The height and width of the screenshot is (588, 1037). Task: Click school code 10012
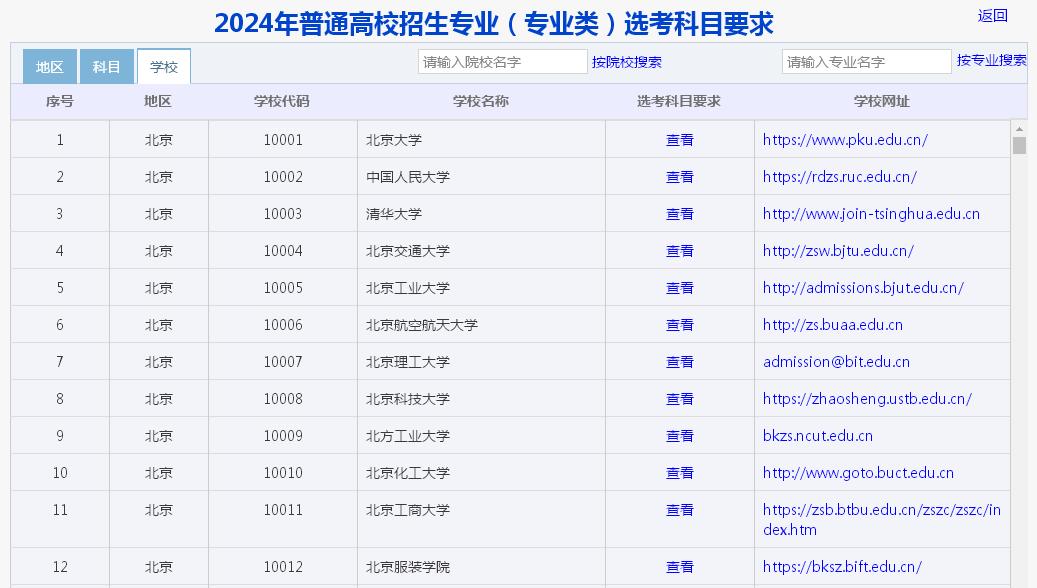tap(283, 567)
